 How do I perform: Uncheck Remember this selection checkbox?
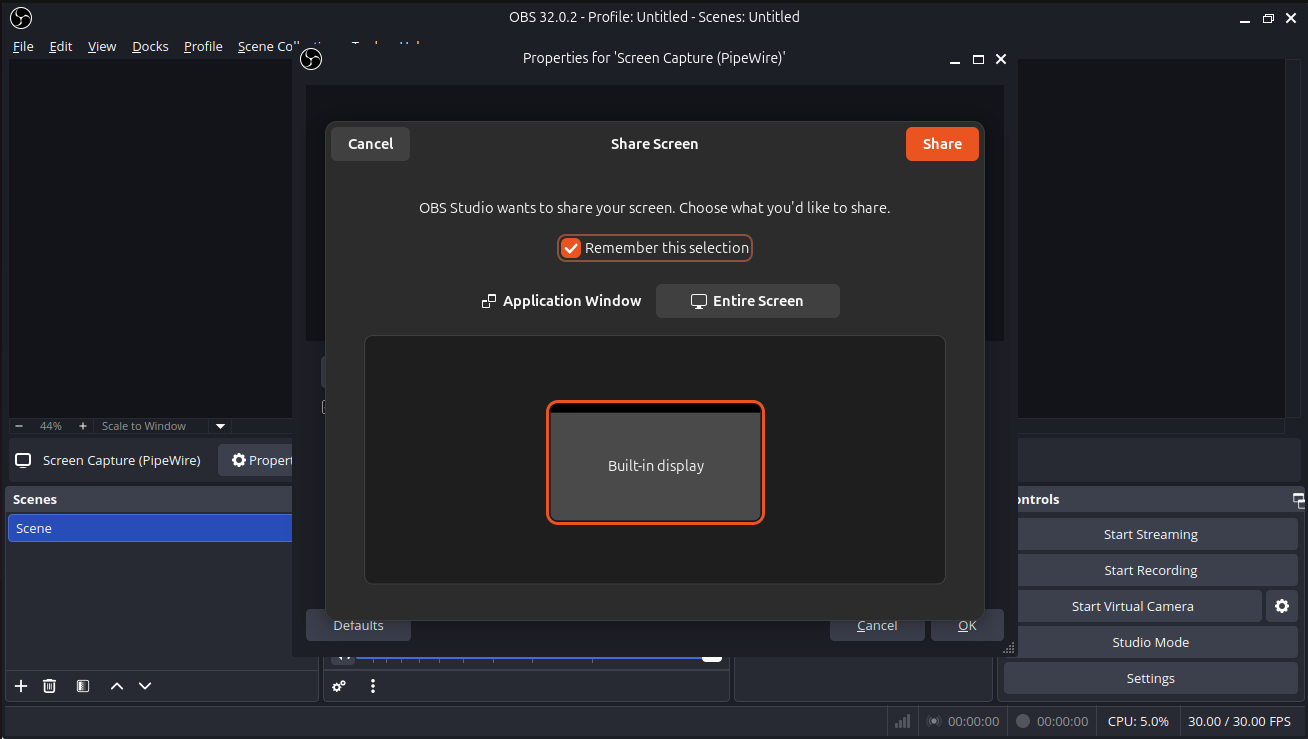pos(571,248)
